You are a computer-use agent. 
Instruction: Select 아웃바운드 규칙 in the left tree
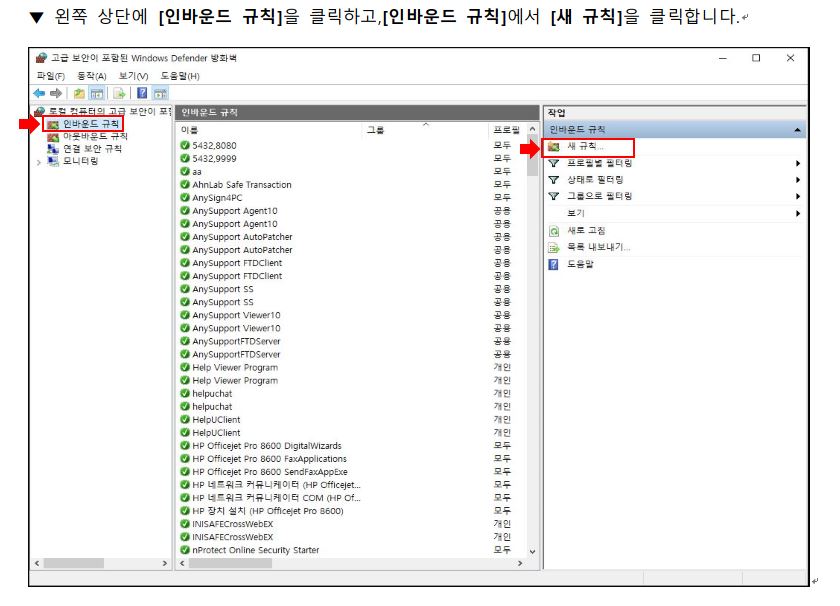coord(95,137)
